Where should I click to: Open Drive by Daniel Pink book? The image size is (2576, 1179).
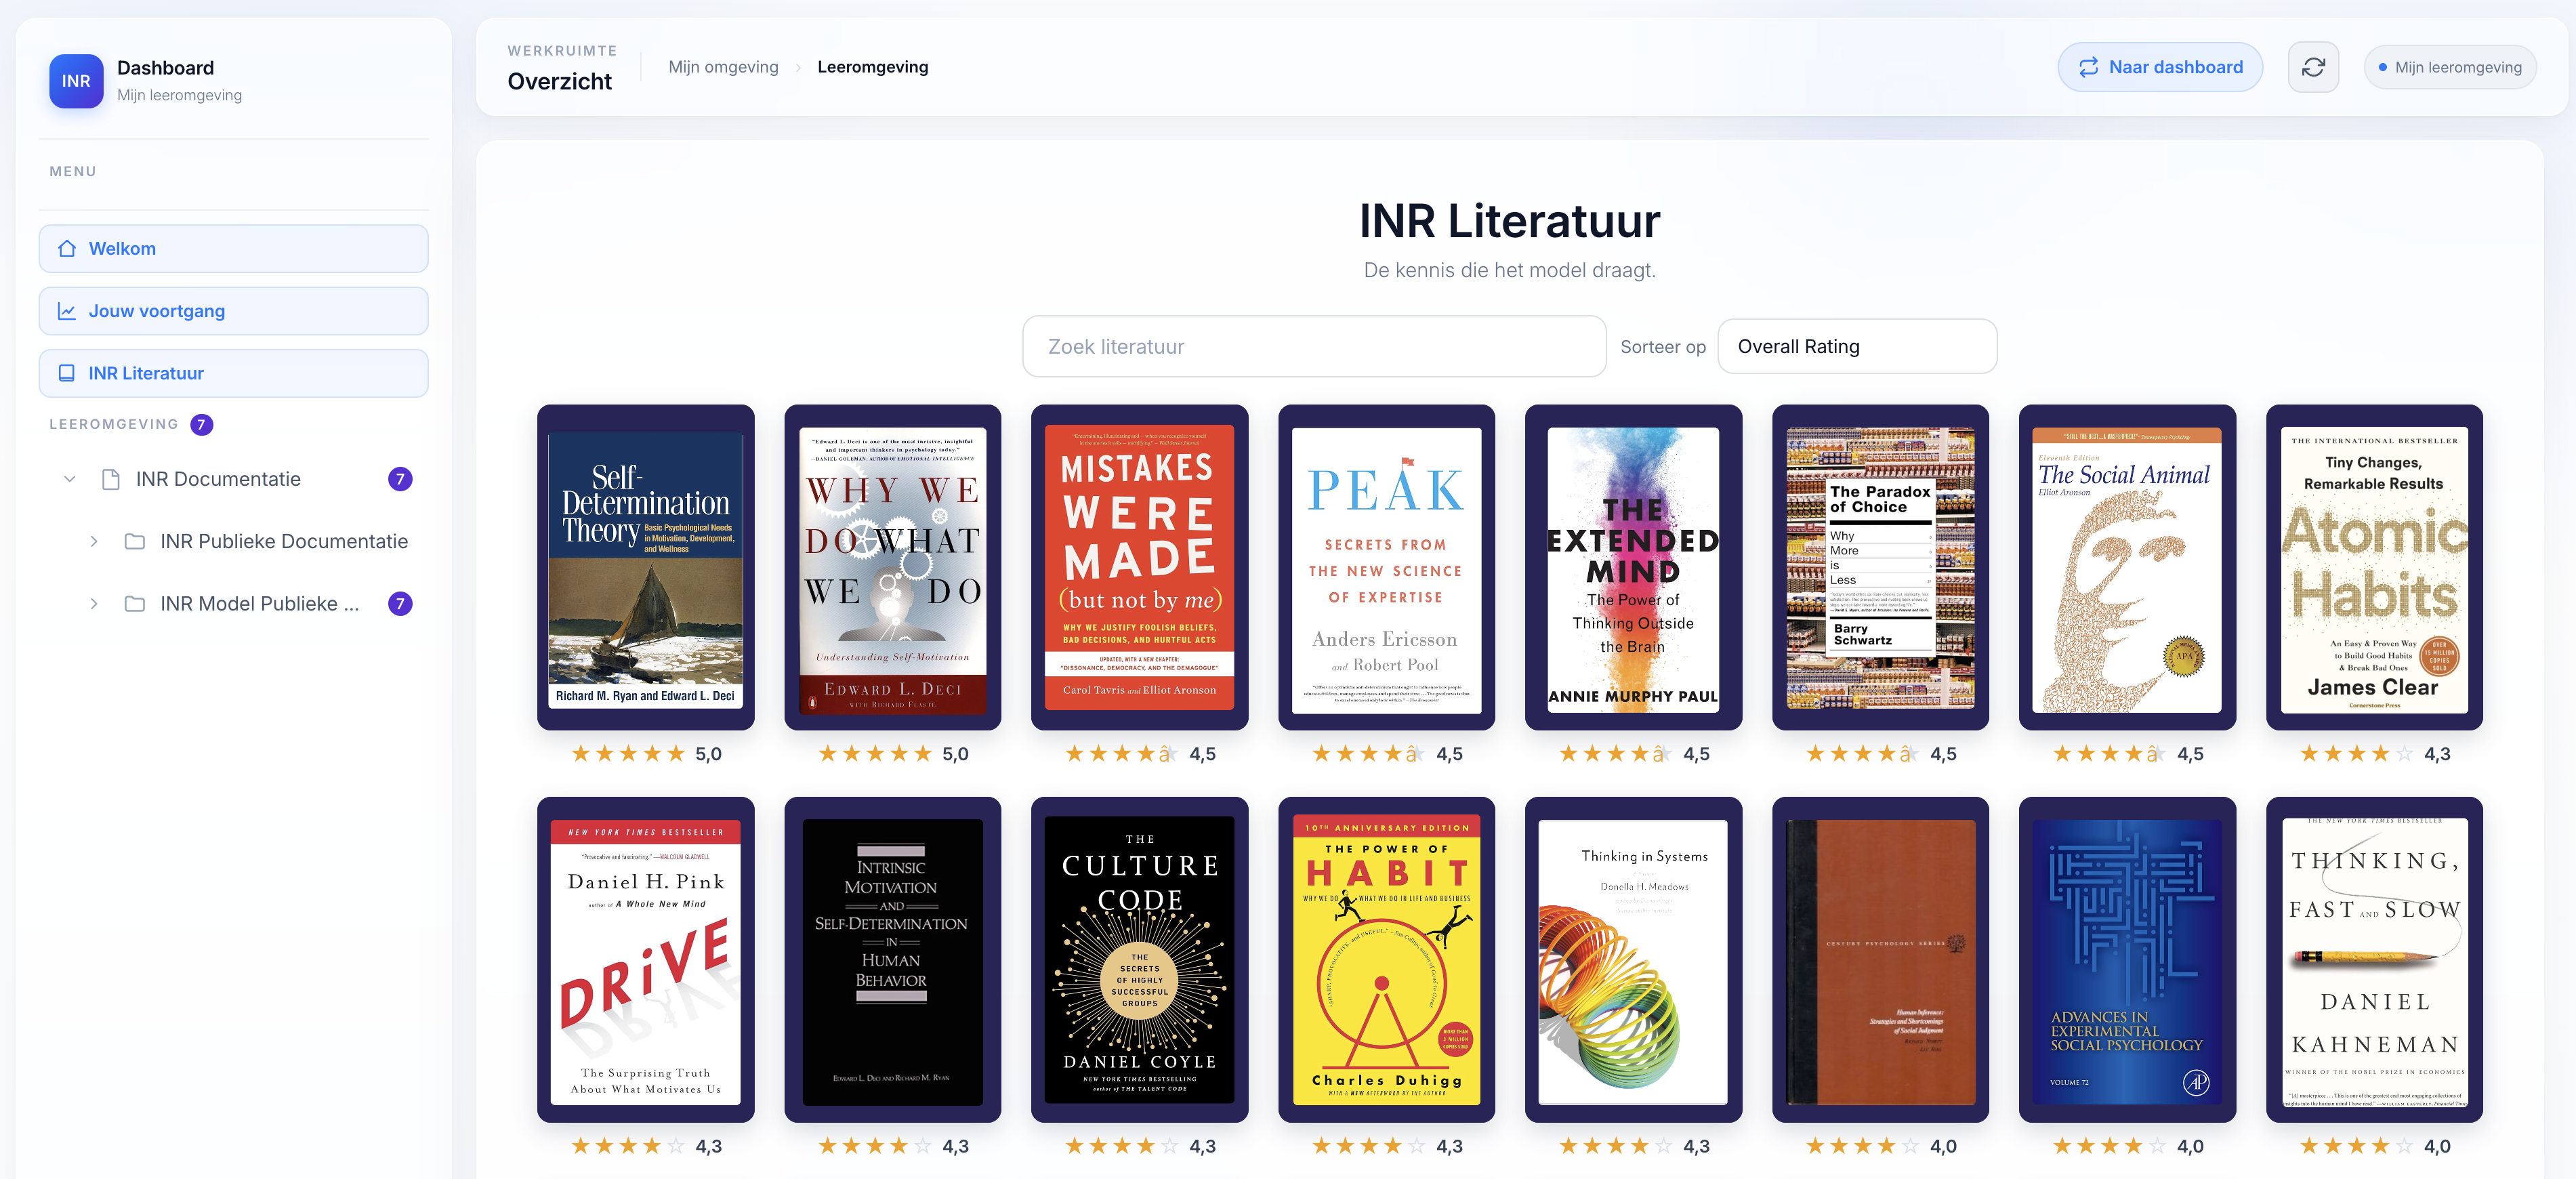click(646, 960)
